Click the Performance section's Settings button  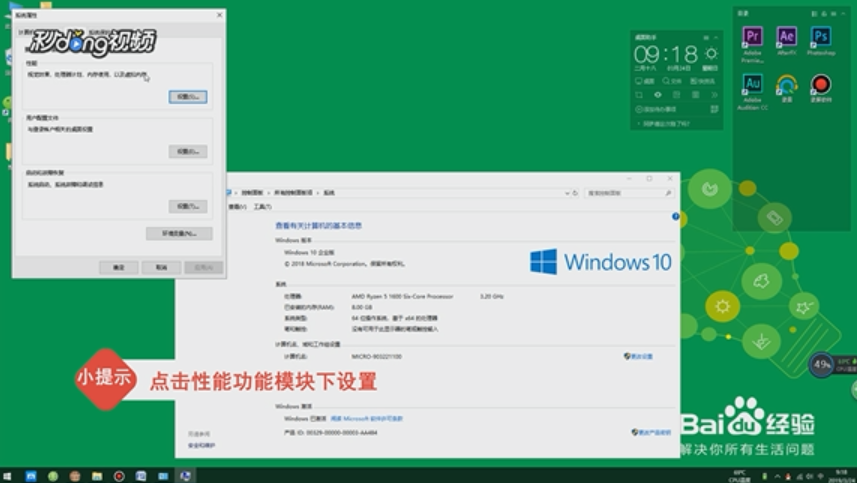(x=187, y=97)
